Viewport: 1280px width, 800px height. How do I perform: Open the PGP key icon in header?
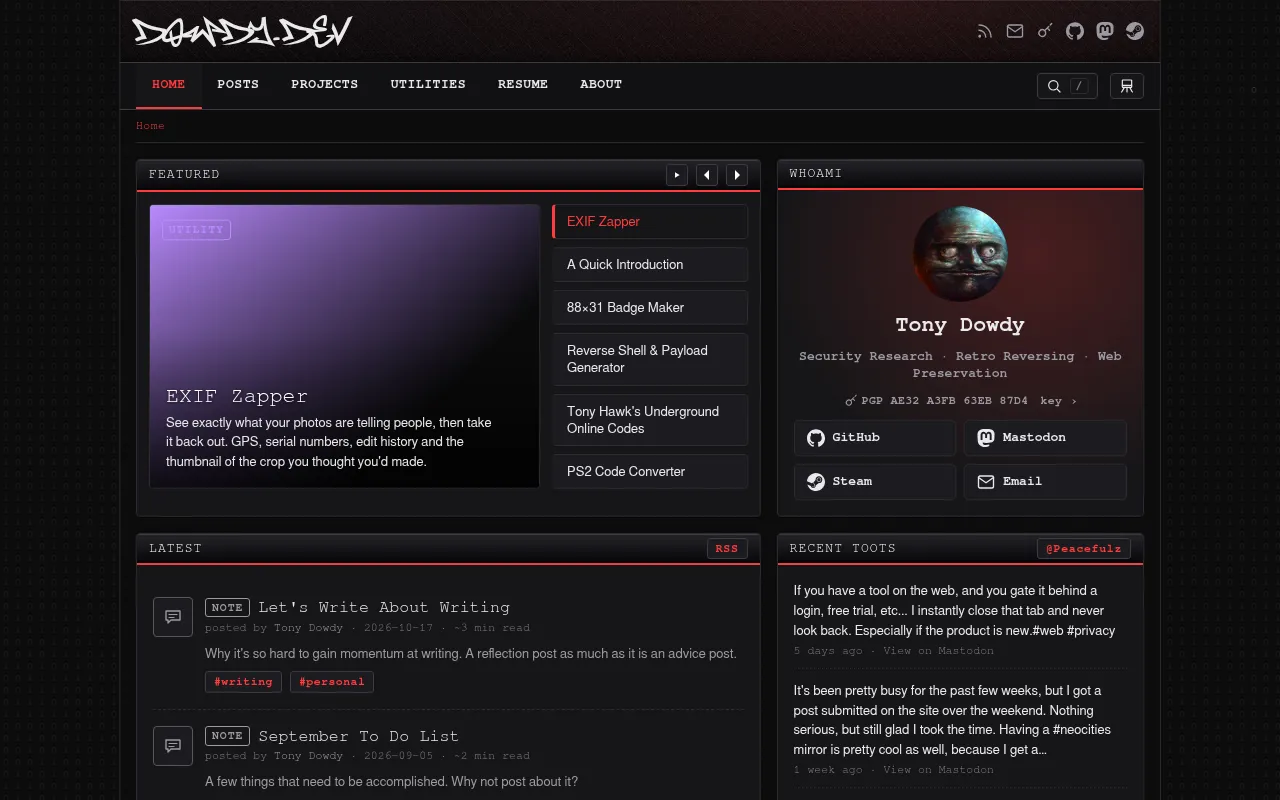1045,31
